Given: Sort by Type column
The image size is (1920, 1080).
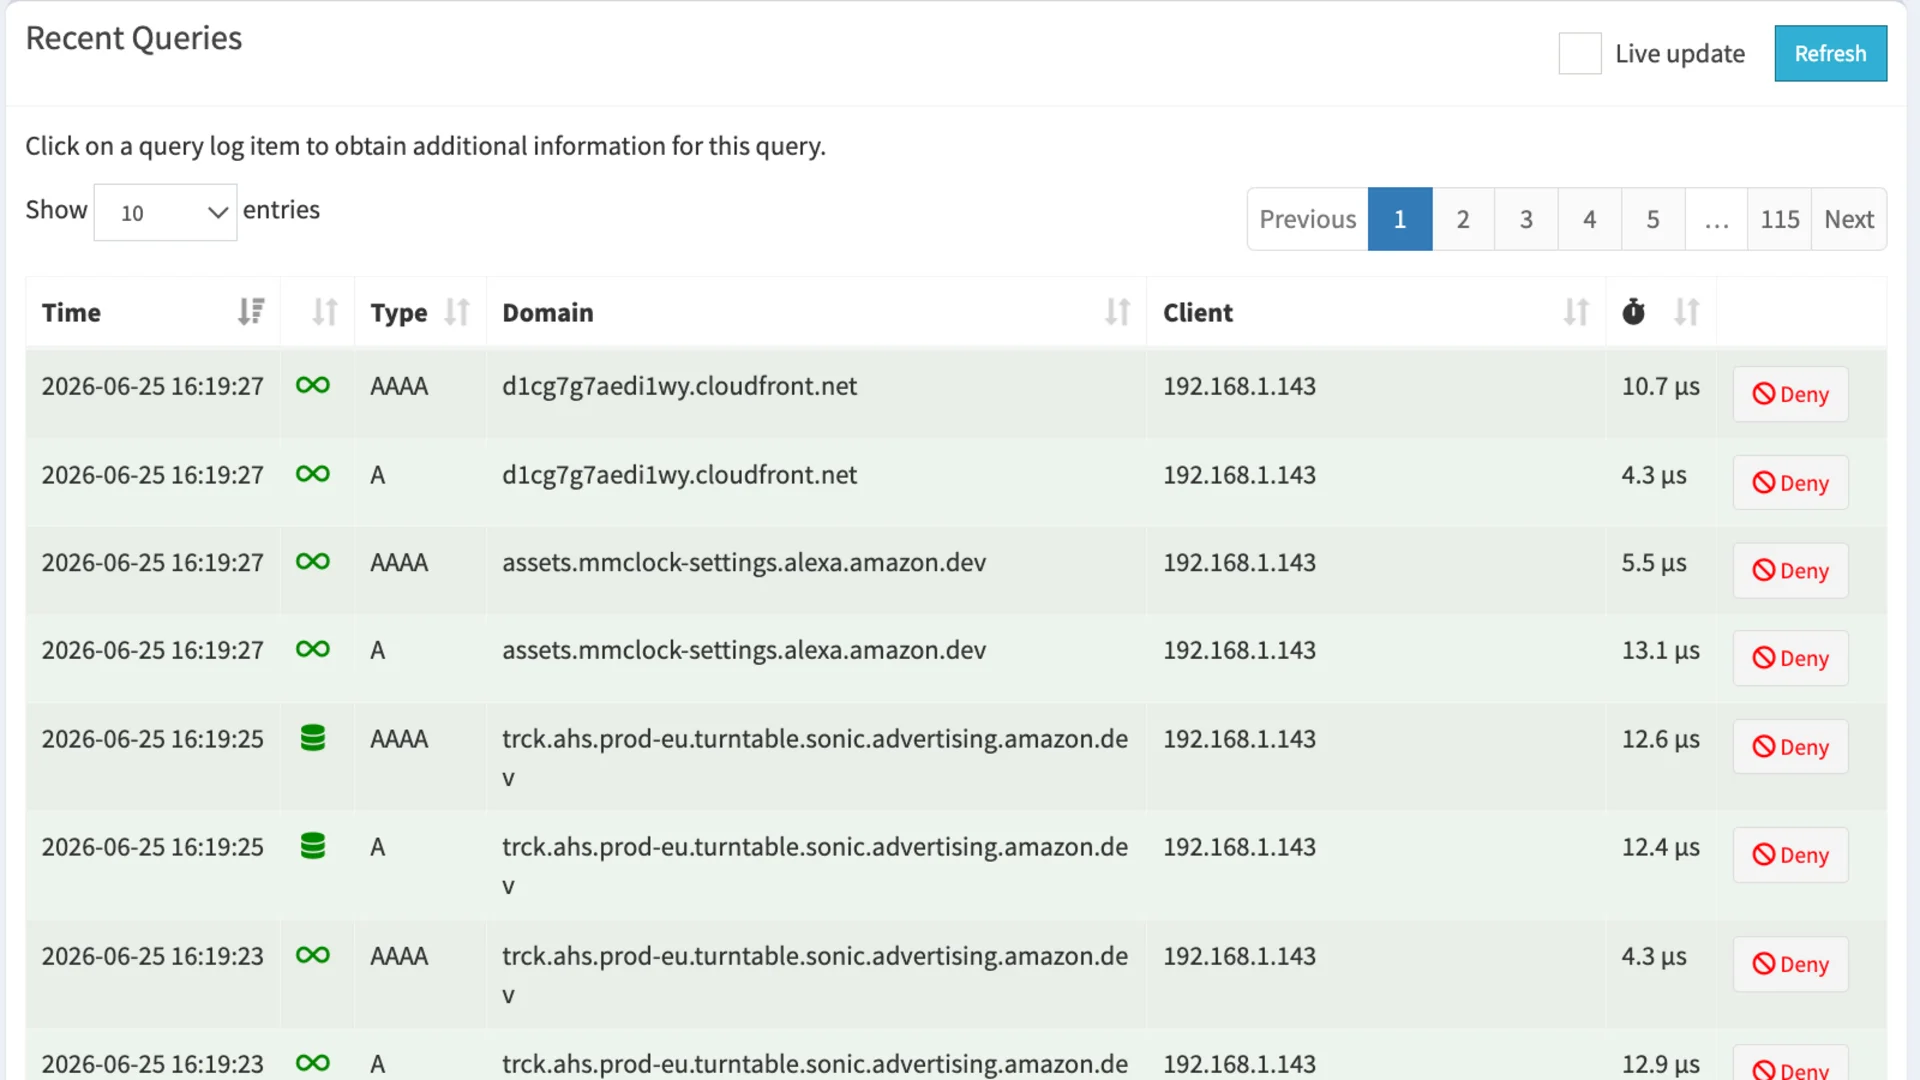Looking at the screenshot, I should (x=420, y=312).
